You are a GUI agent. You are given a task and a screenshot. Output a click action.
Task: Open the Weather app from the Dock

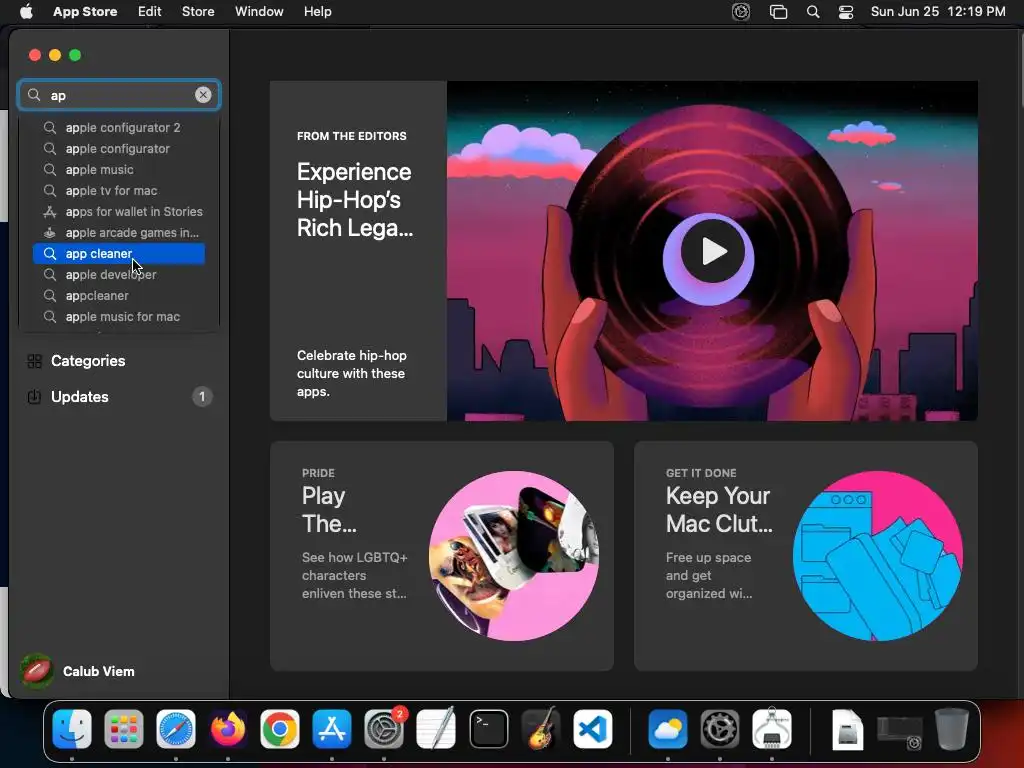coord(667,729)
